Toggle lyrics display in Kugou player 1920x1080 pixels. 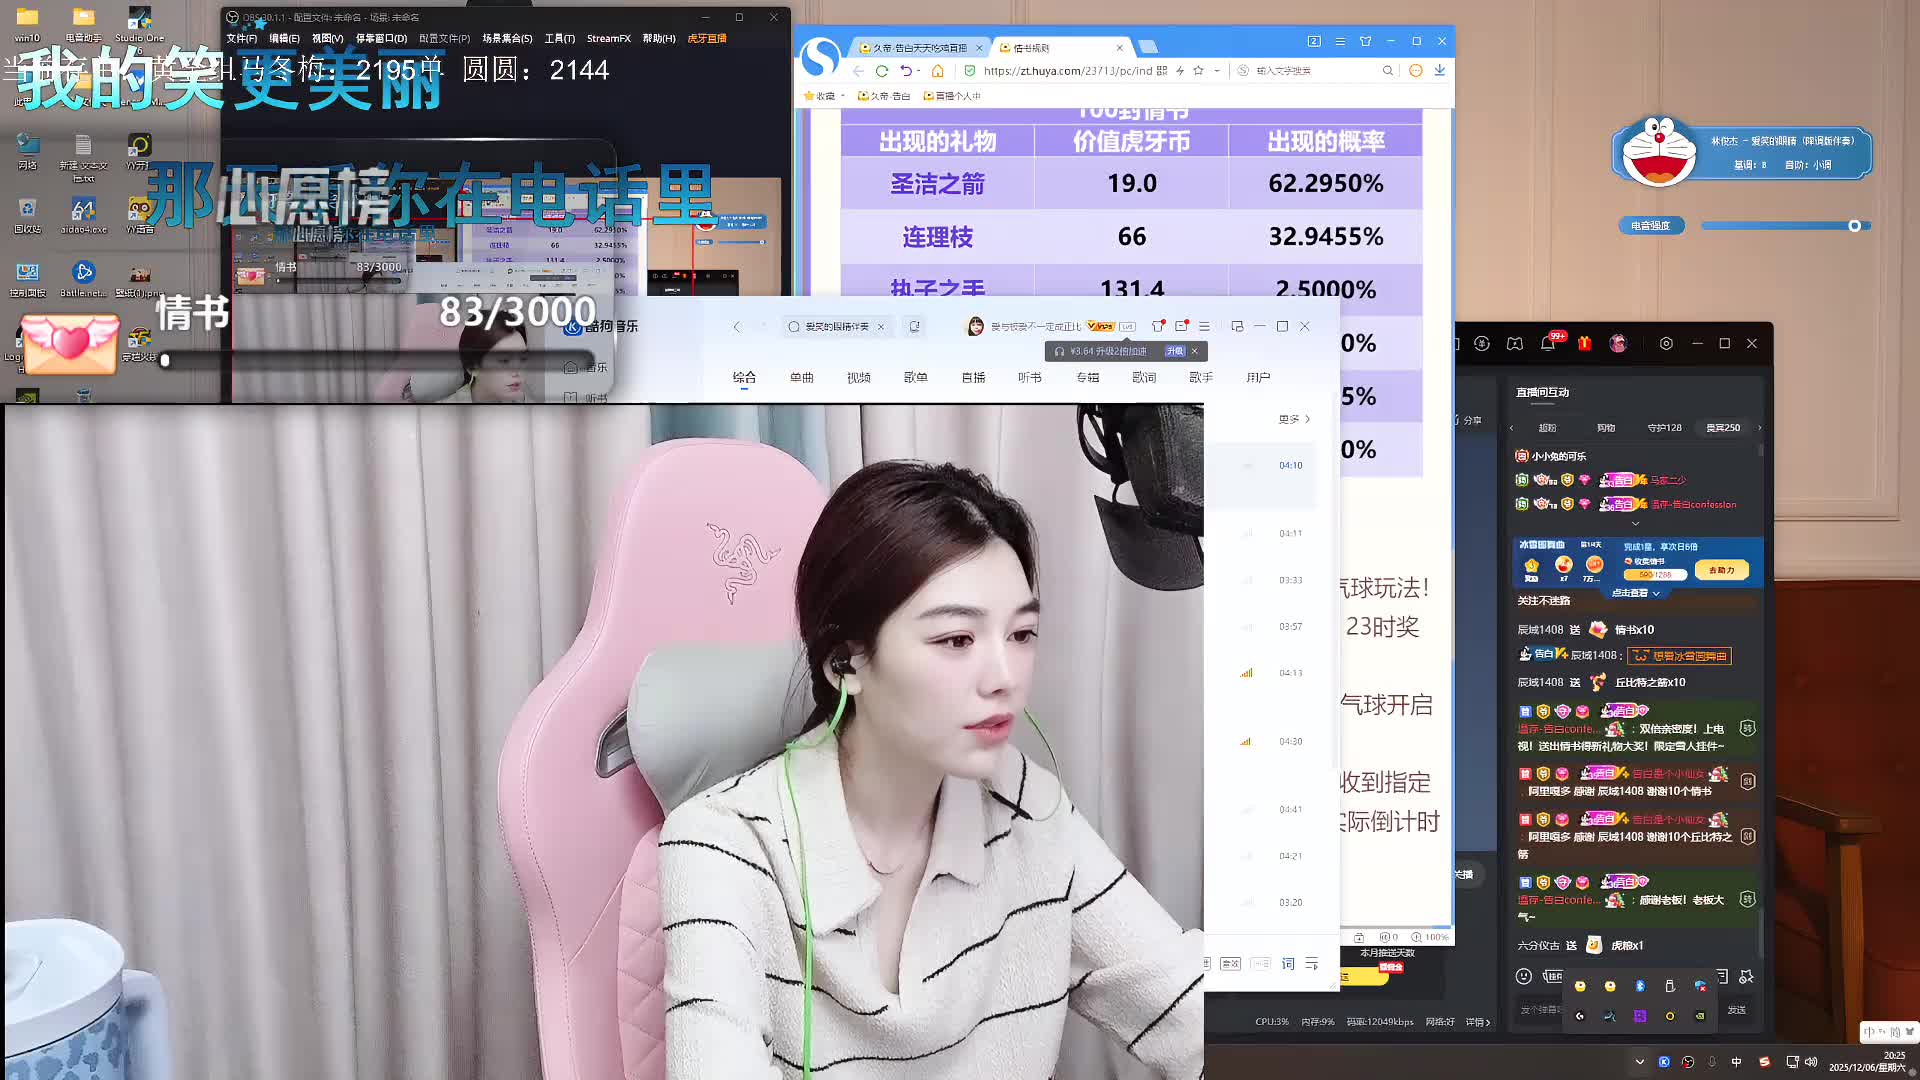coord(1288,964)
